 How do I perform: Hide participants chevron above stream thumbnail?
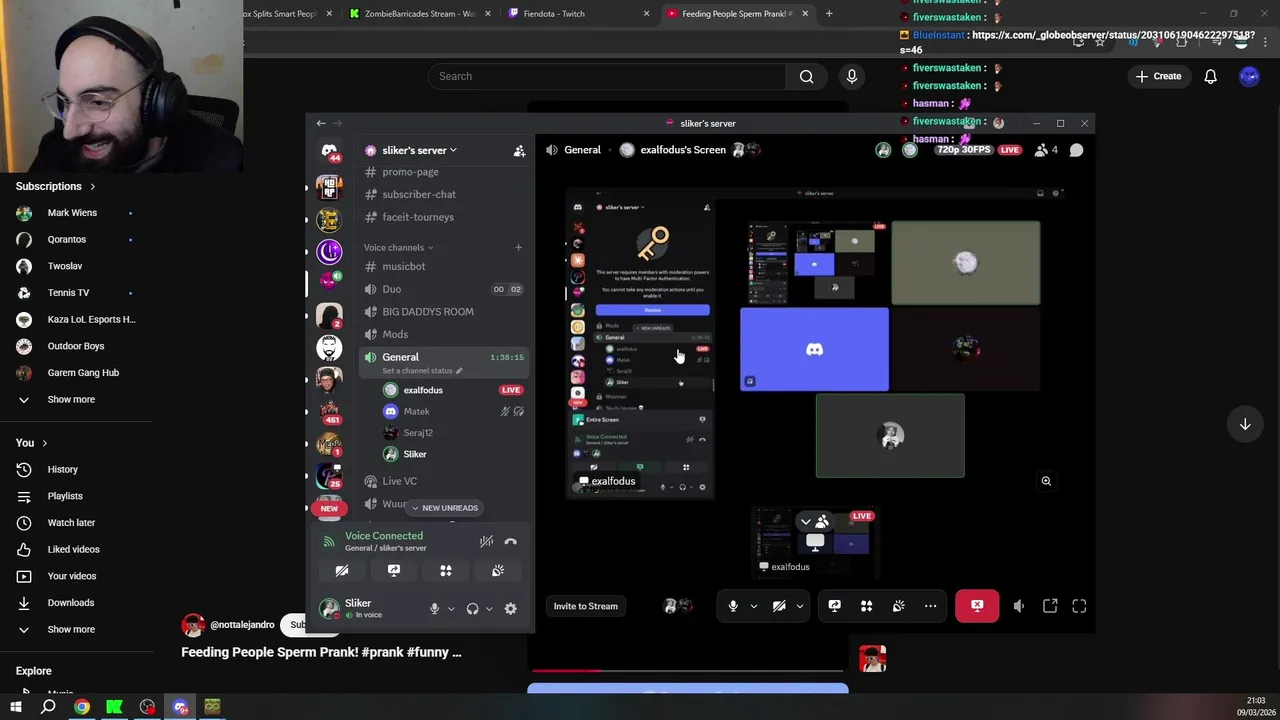pos(806,521)
